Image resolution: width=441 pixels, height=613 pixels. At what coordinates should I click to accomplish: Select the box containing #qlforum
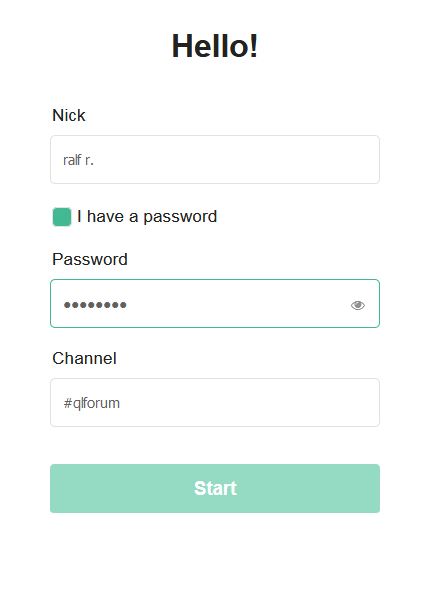pyautogui.click(x=215, y=402)
